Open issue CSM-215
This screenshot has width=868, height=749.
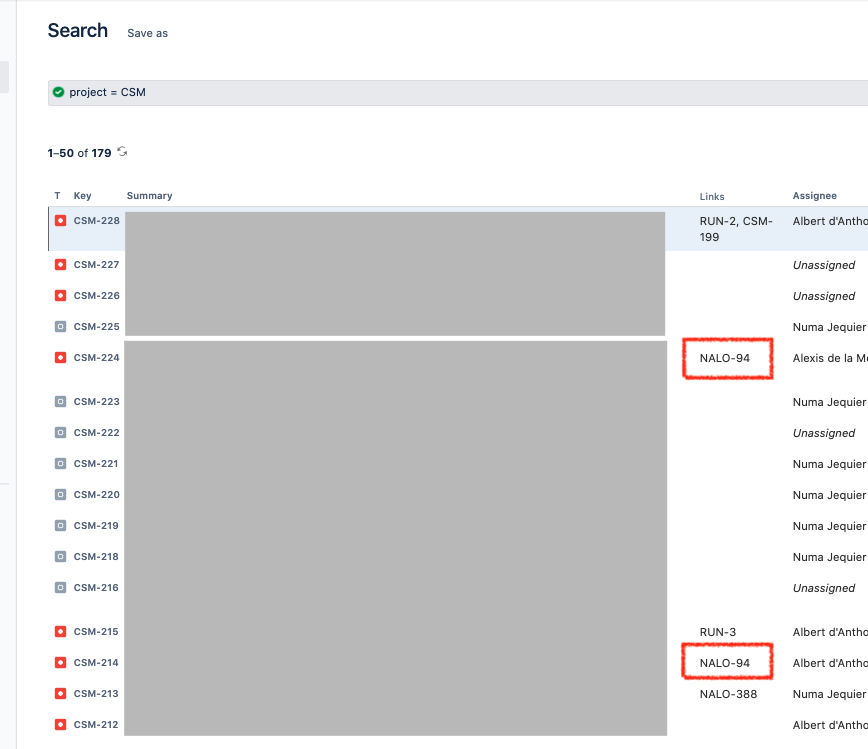(x=96, y=632)
